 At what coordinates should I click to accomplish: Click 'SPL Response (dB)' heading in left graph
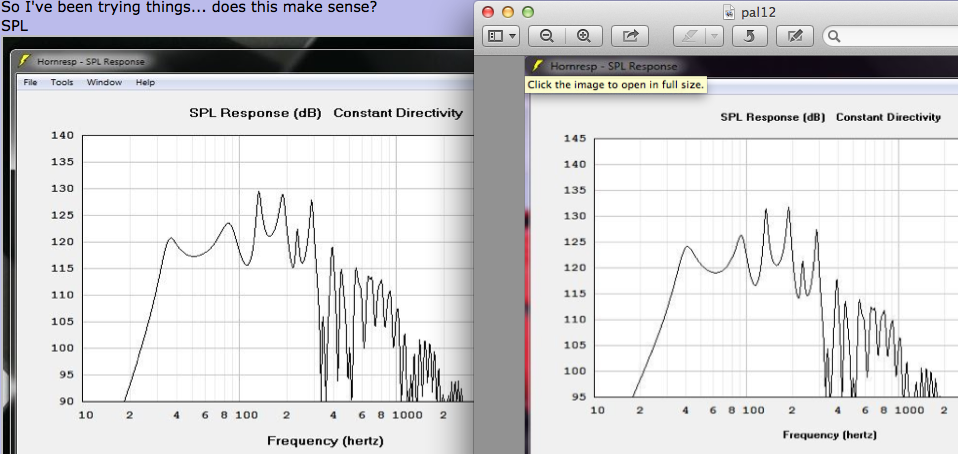pyautogui.click(x=255, y=113)
